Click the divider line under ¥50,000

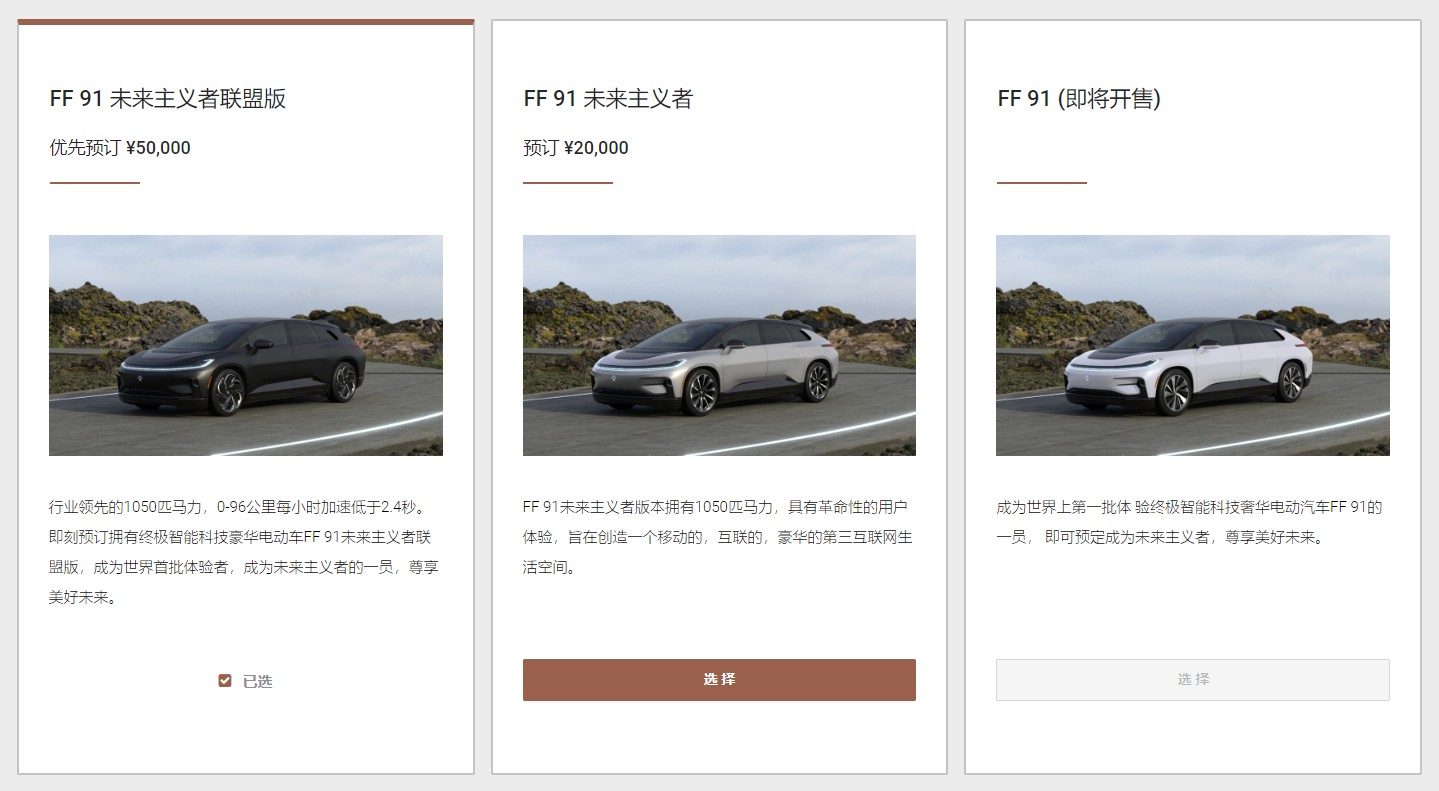[95, 183]
